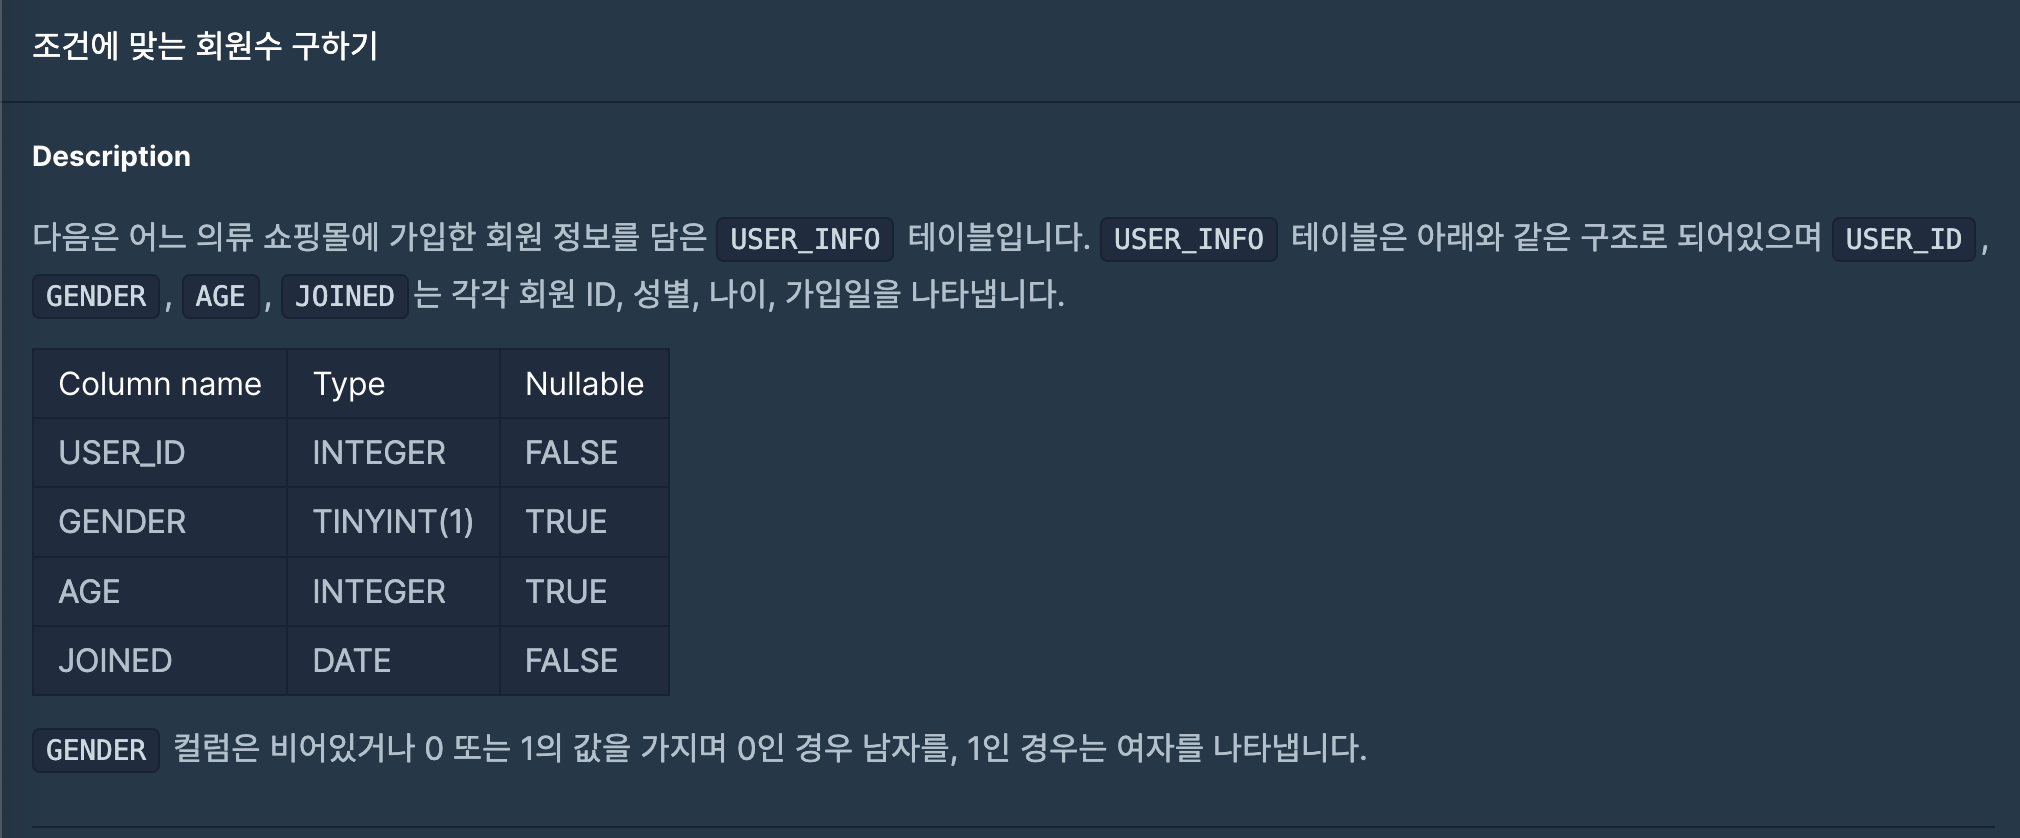This screenshot has width=2020, height=838.
Task: Click the AGE inline code tag
Action: coord(220,296)
